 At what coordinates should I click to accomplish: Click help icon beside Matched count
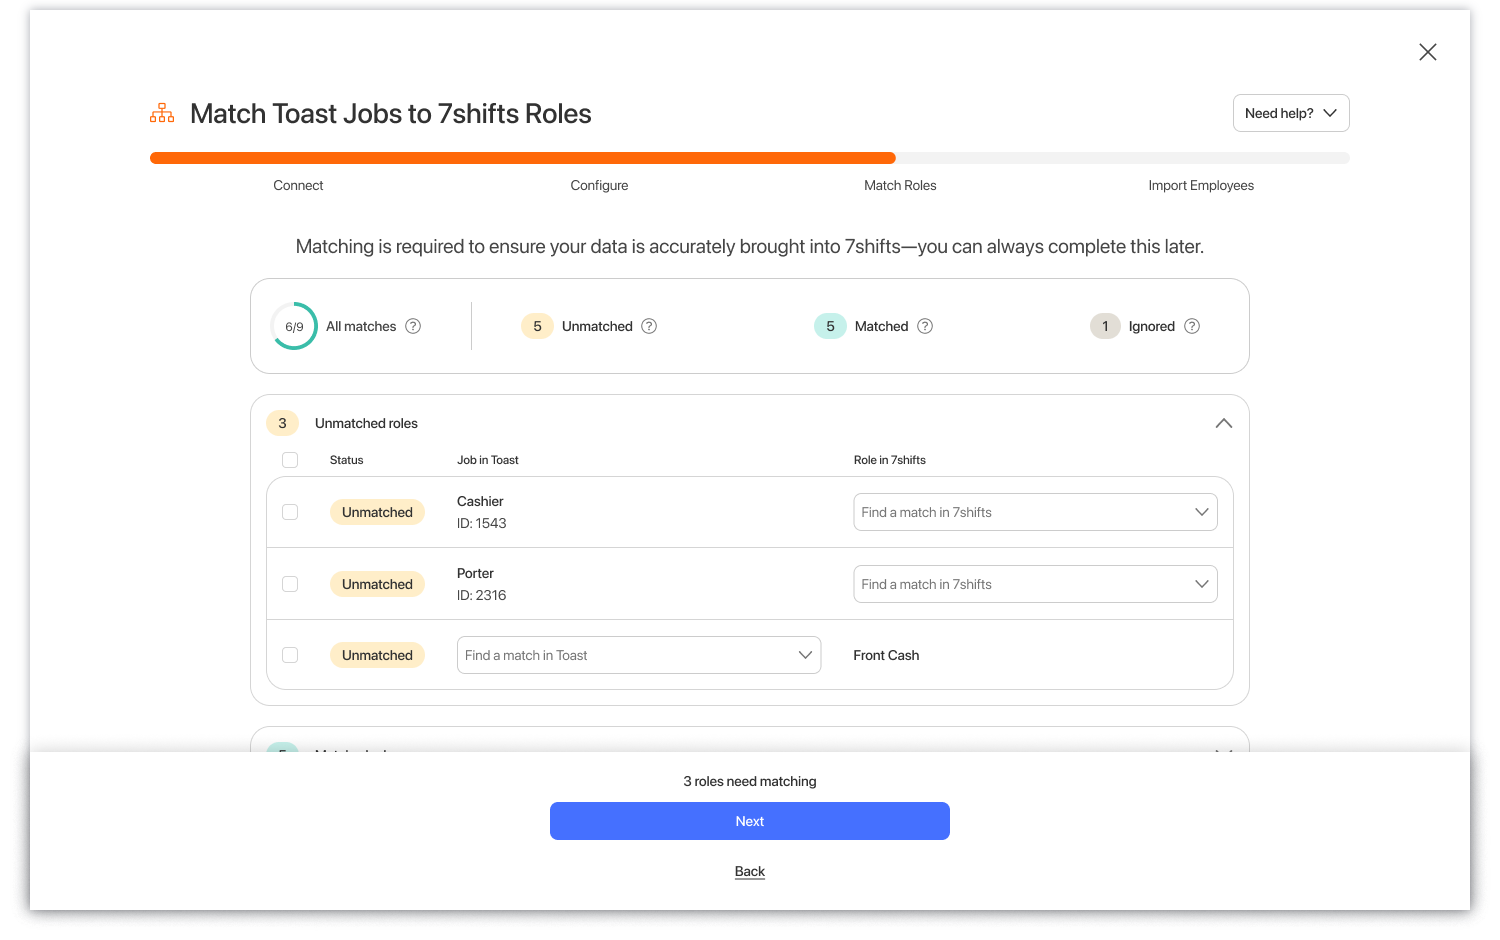pyautogui.click(x=925, y=326)
